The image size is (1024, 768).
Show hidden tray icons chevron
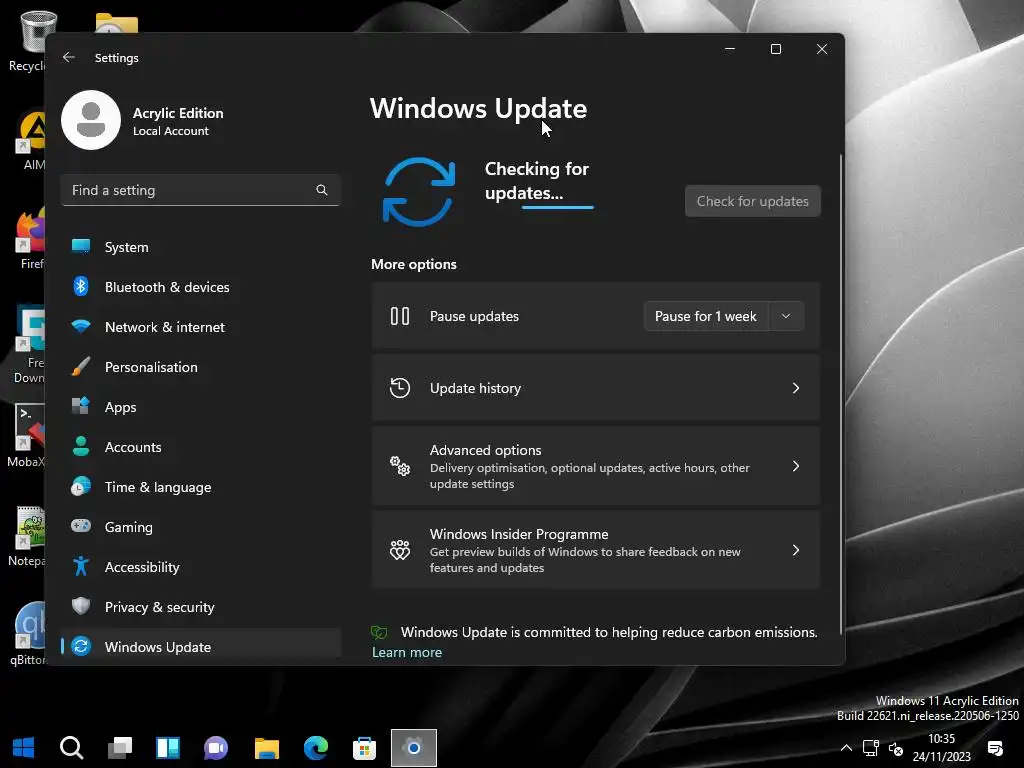pos(846,748)
